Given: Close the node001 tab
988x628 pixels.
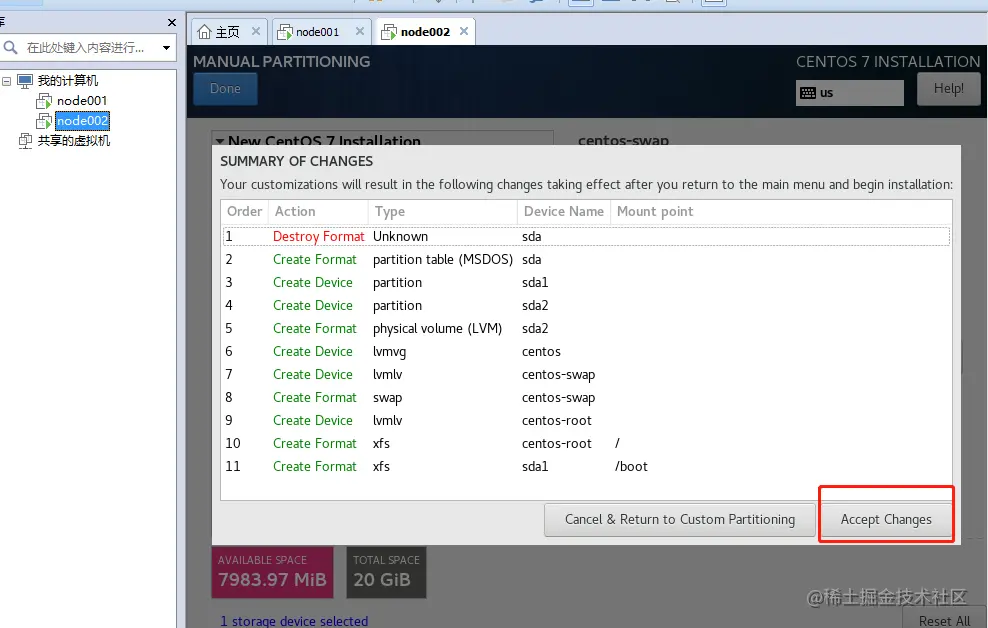Looking at the screenshot, I should (360, 31).
